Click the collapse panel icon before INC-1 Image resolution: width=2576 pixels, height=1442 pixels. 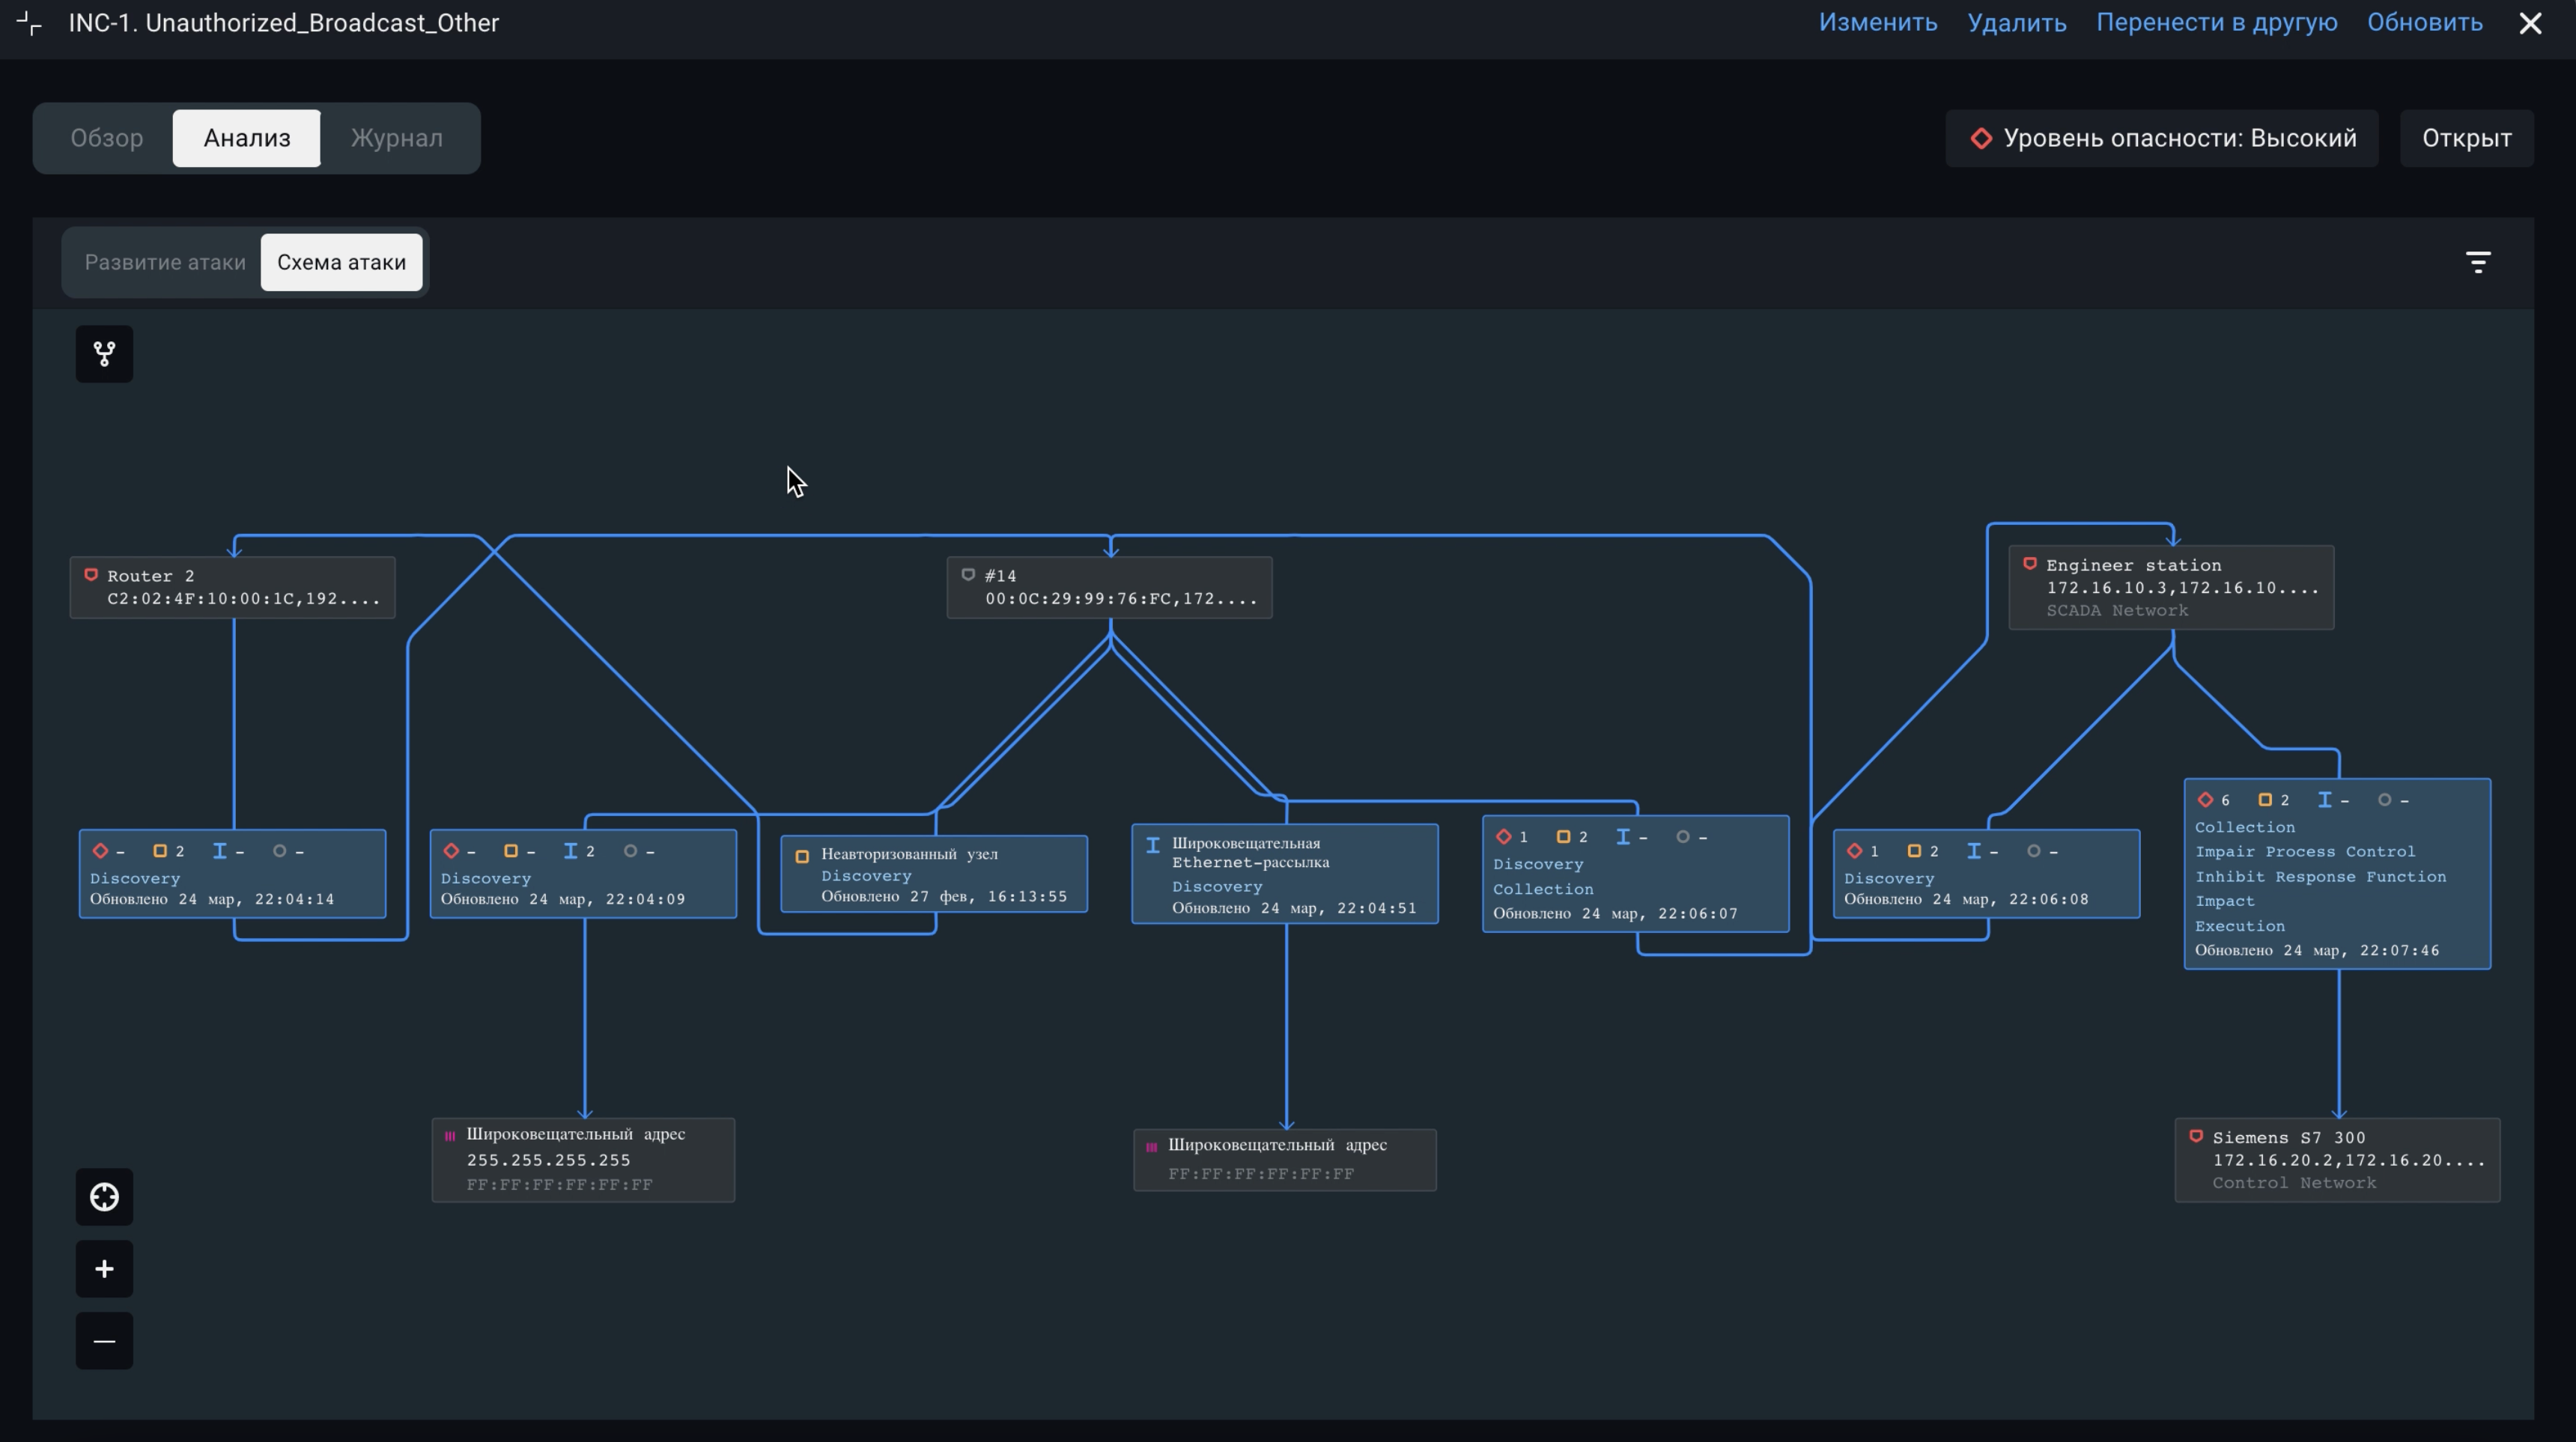[x=29, y=23]
